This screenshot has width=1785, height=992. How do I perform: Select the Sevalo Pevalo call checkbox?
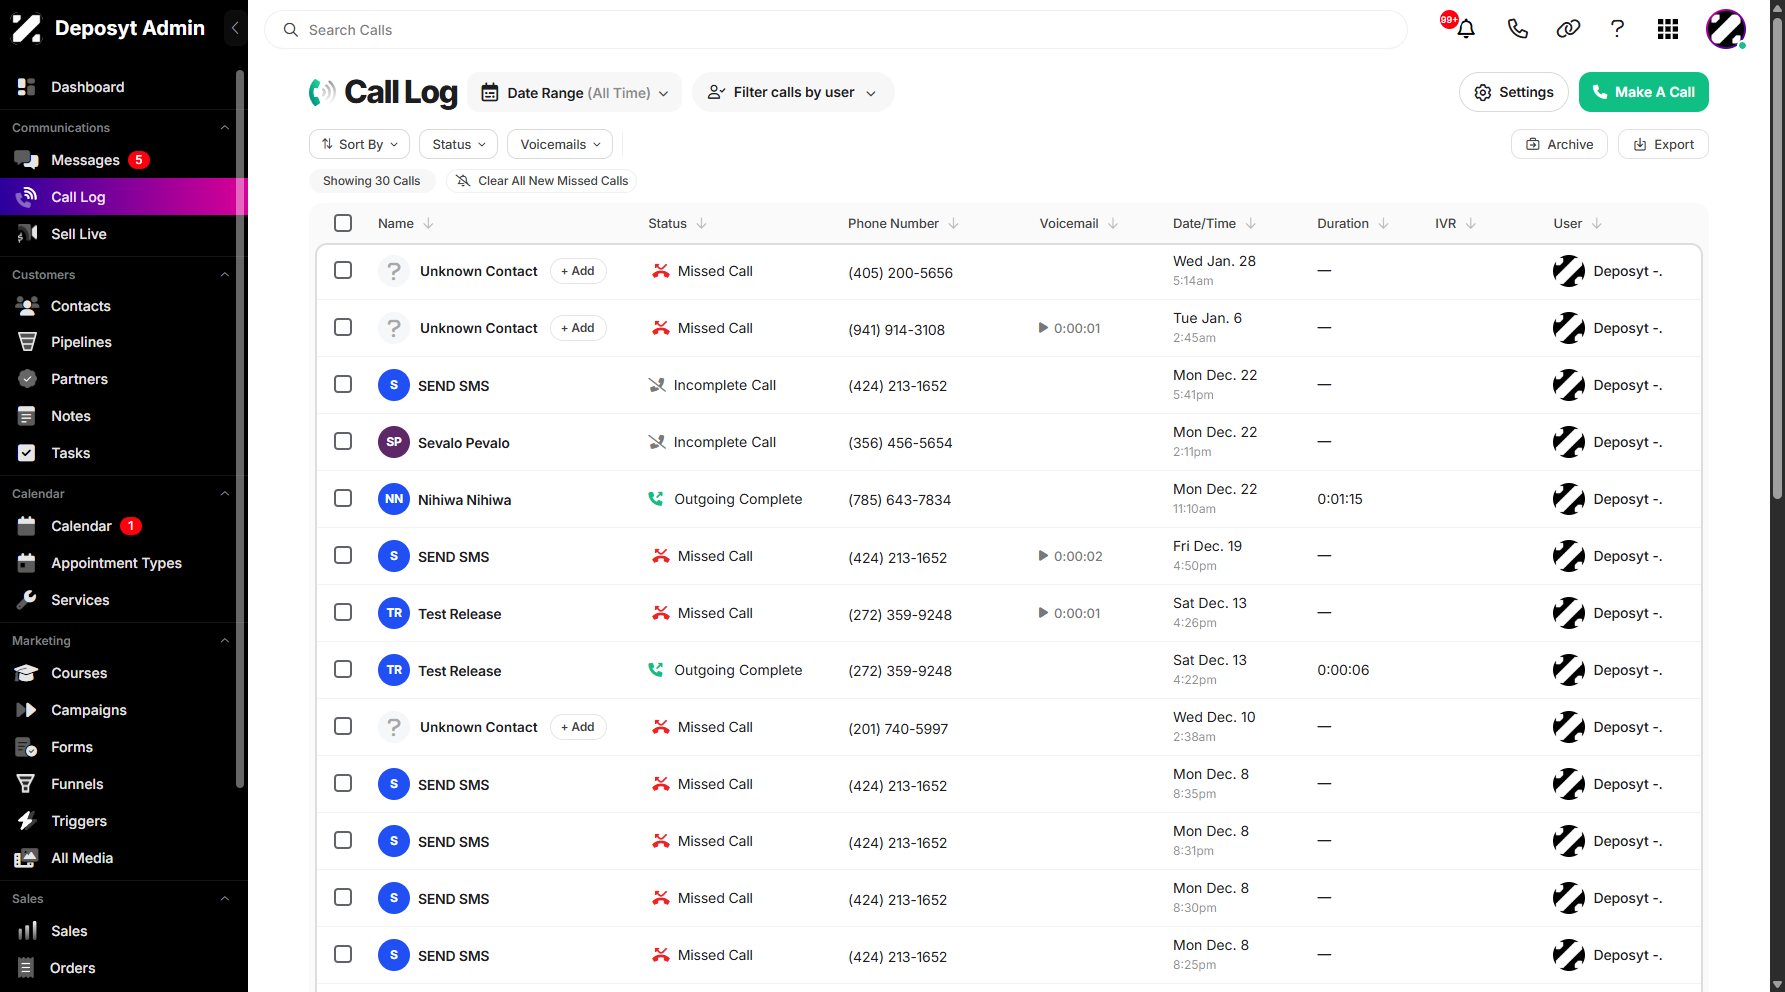pyautogui.click(x=343, y=441)
